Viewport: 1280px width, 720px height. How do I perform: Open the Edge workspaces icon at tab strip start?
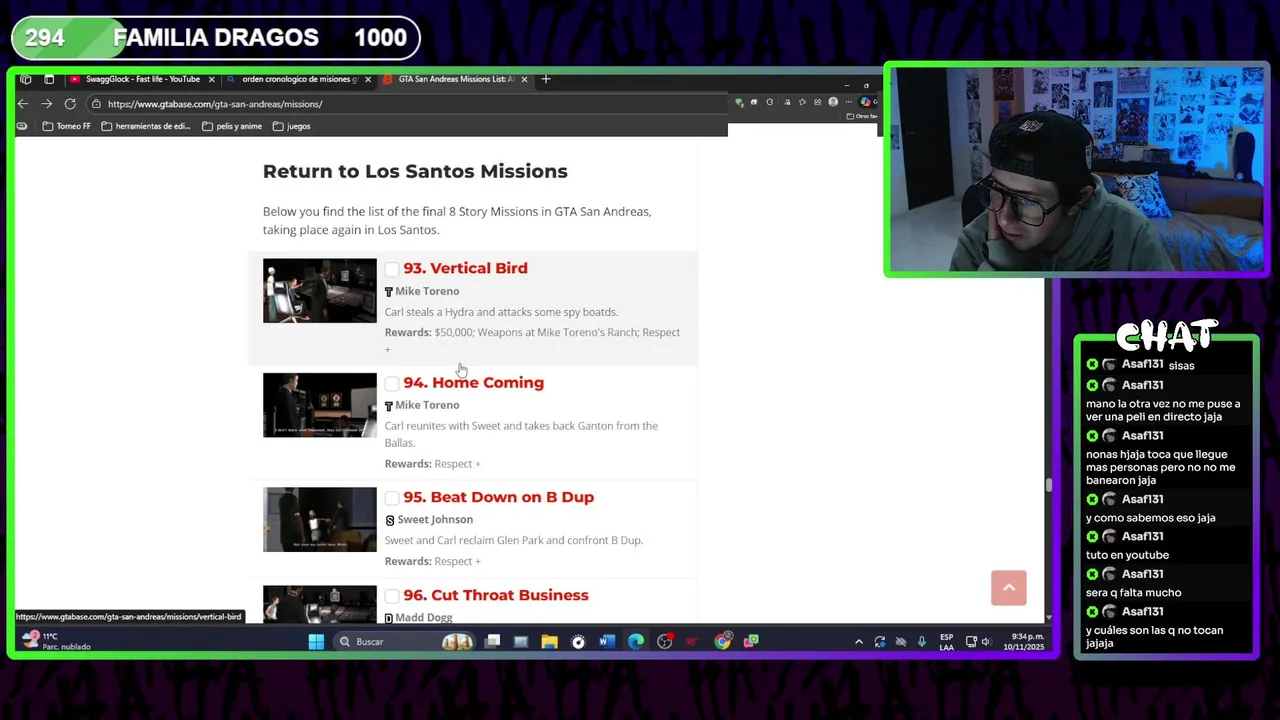[x=26, y=79]
